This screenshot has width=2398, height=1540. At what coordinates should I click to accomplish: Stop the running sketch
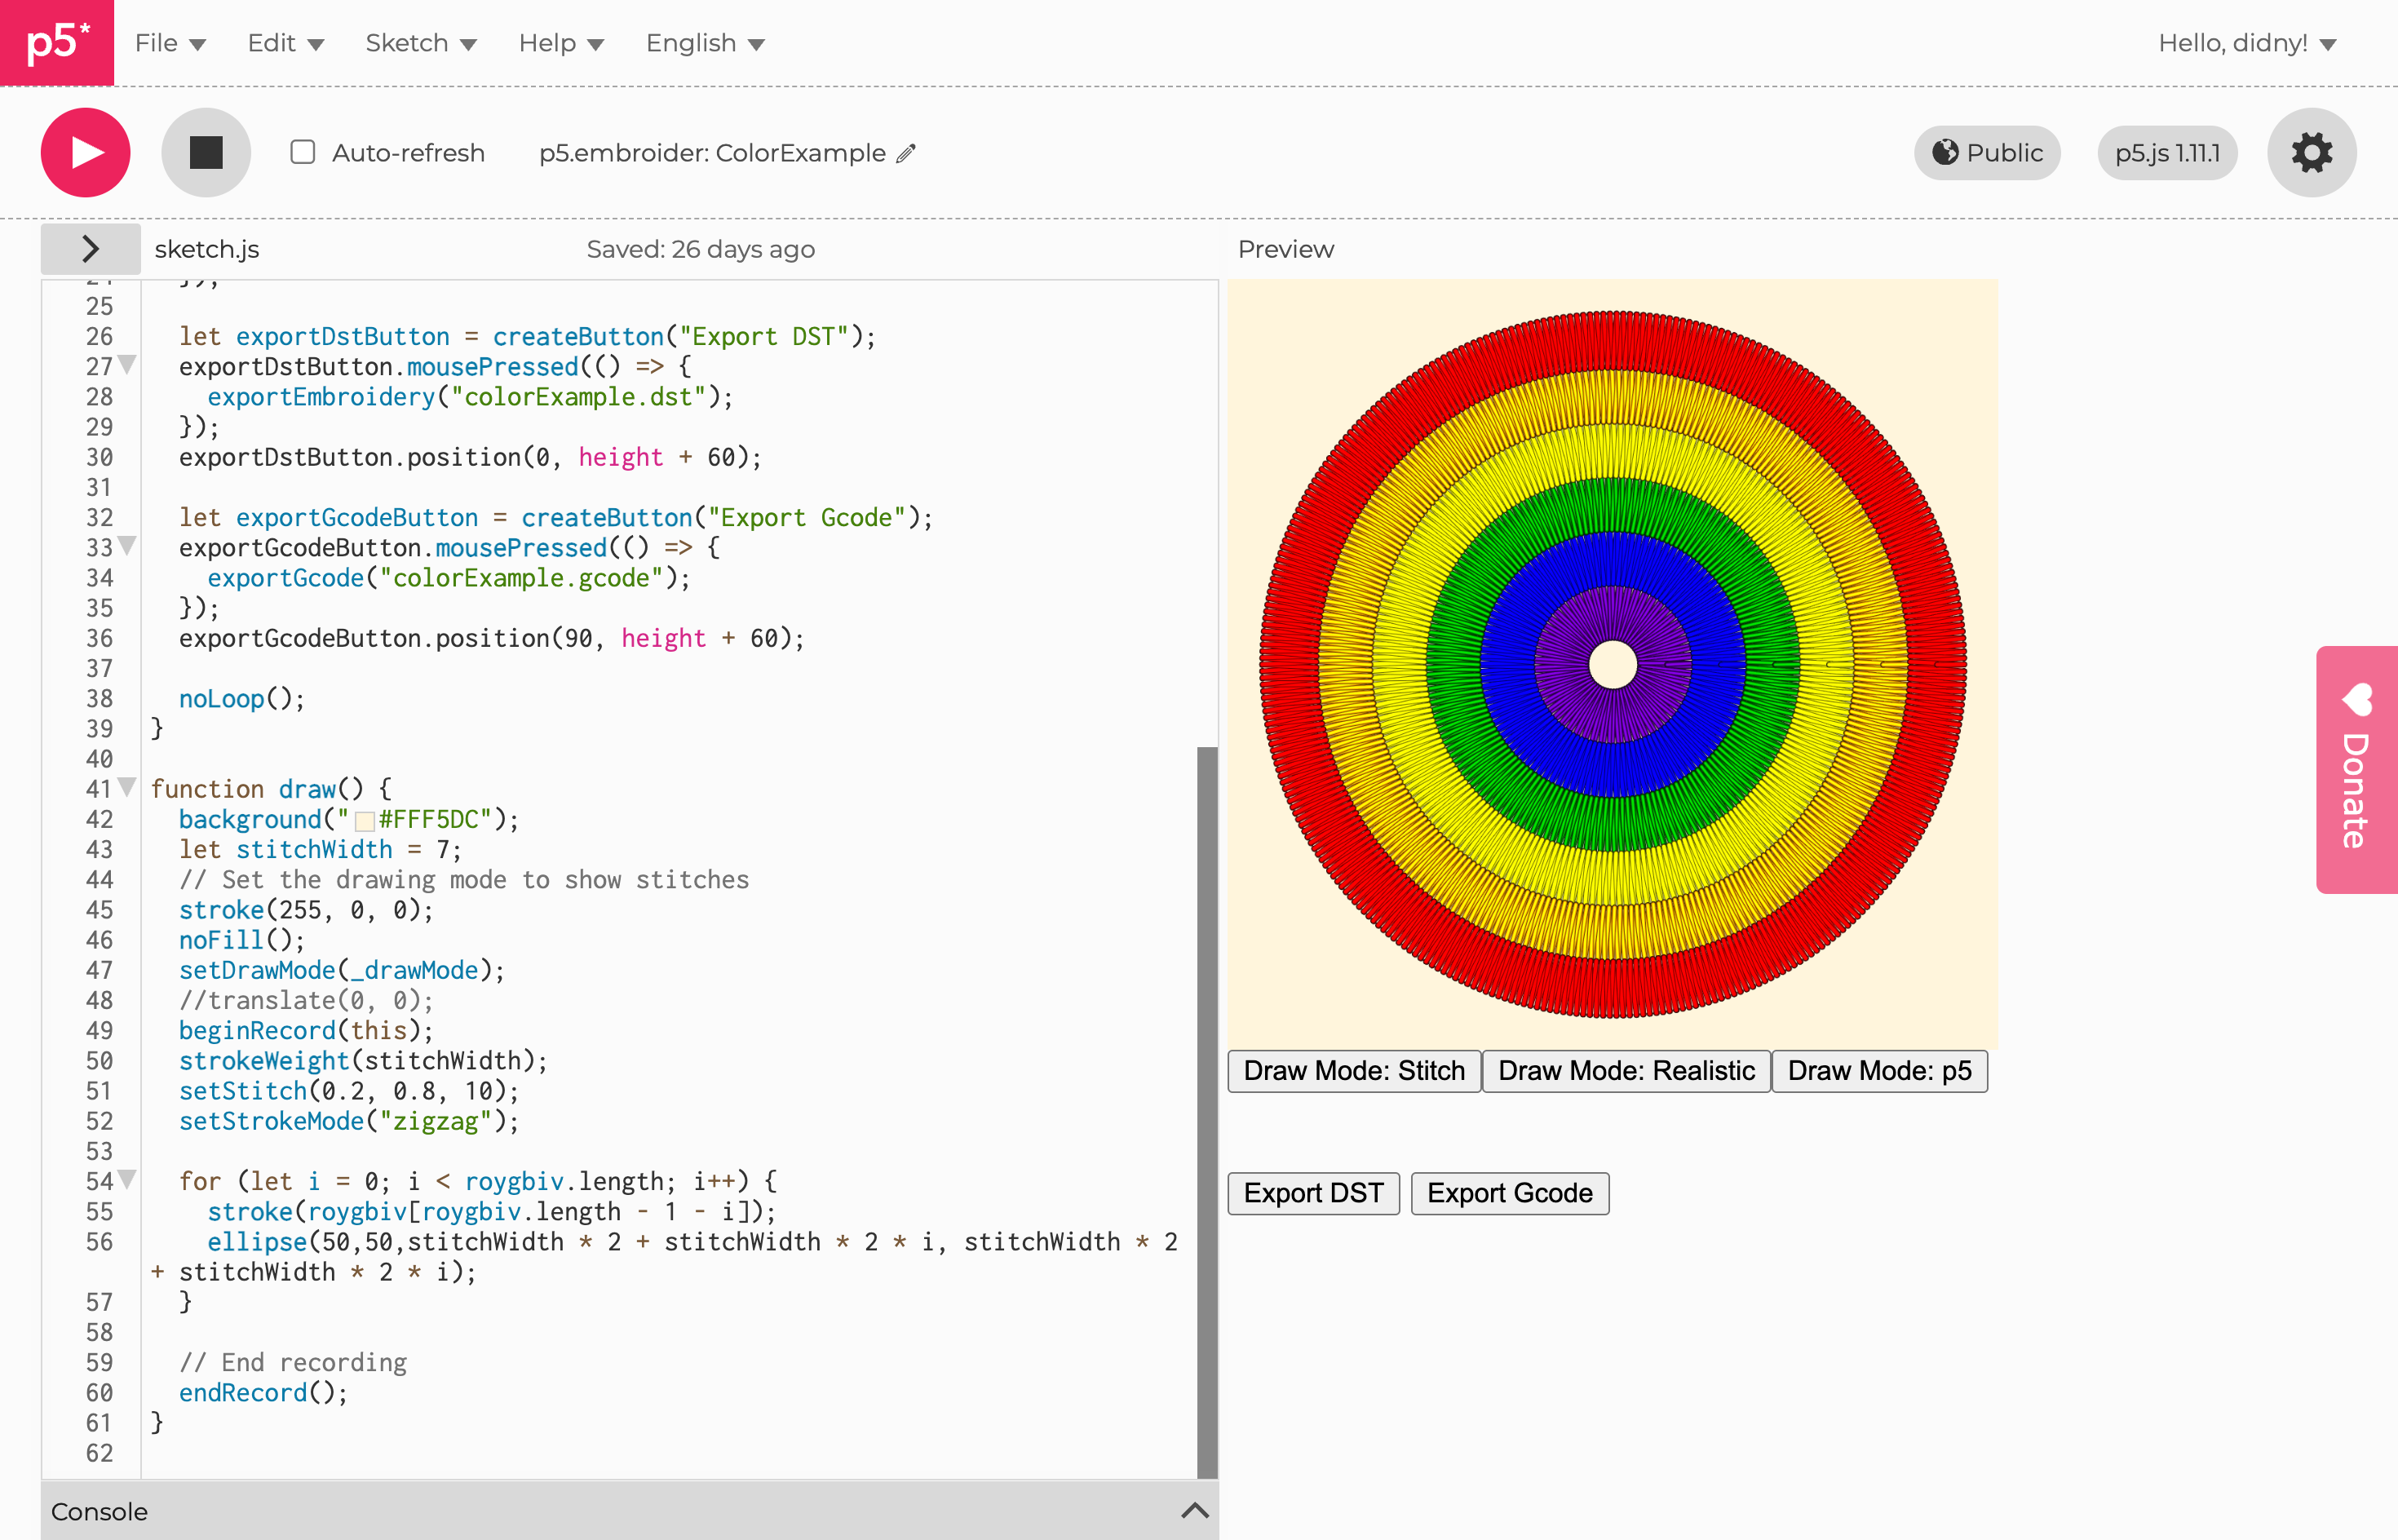(205, 153)
